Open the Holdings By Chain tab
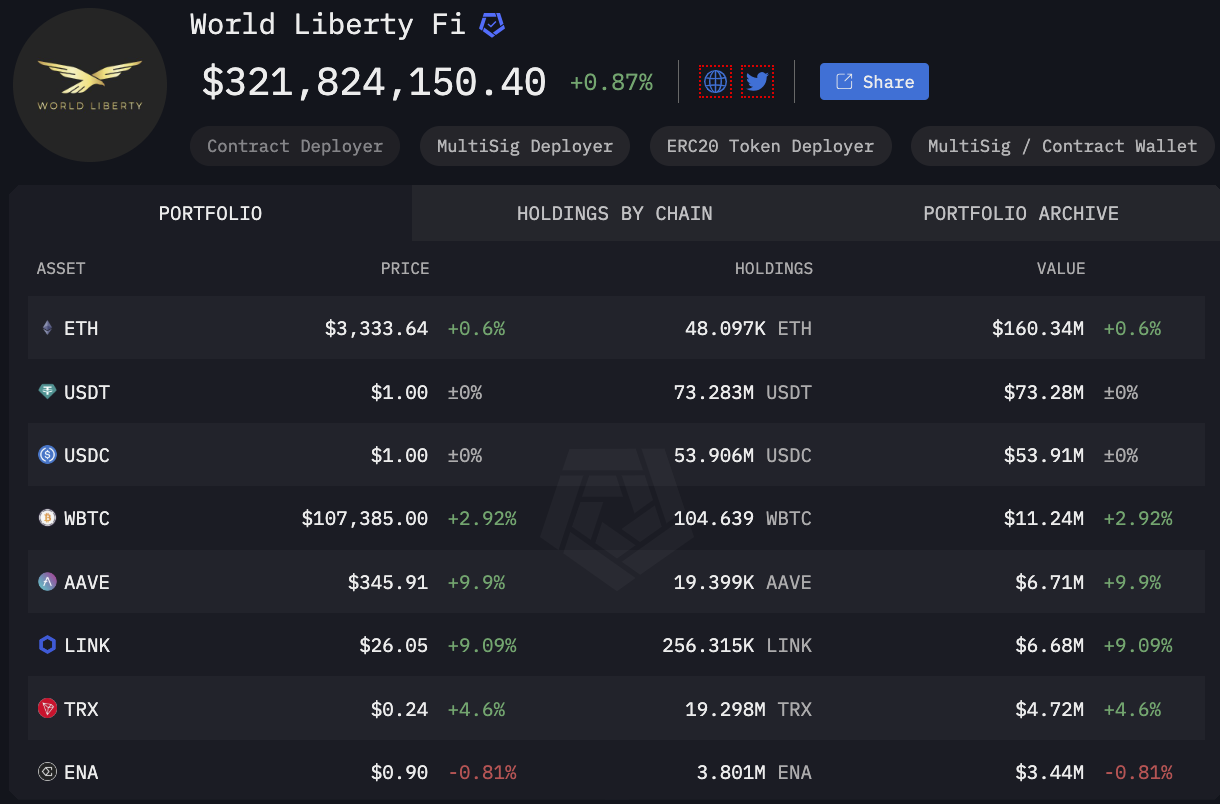Screen dimensions: 1220x804 pos(615,213)
